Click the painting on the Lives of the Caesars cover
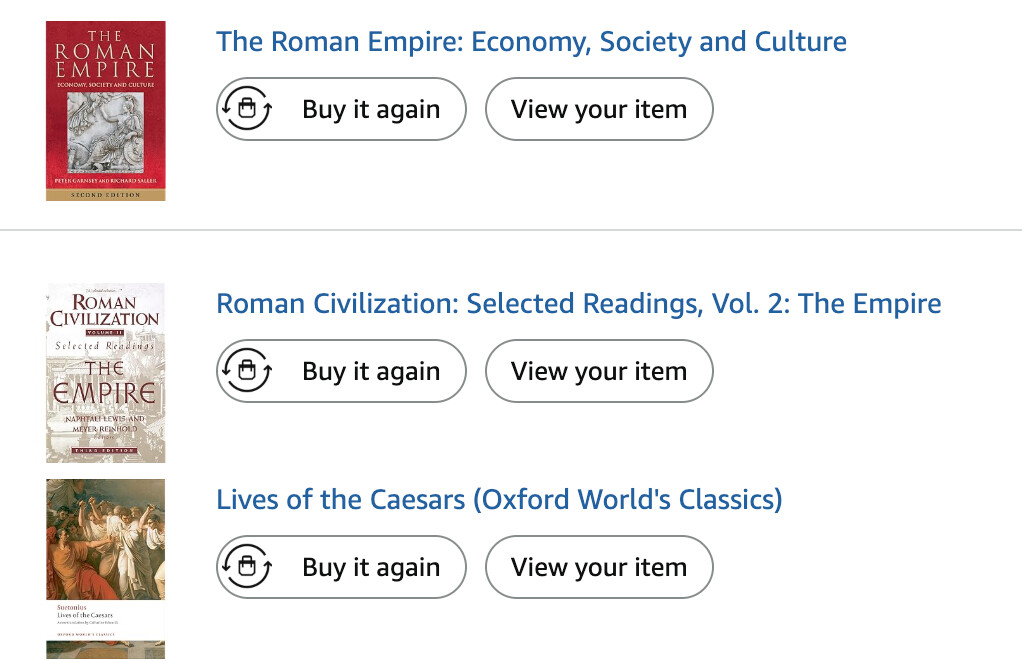The image size is (1022, 662). (105, 540)
